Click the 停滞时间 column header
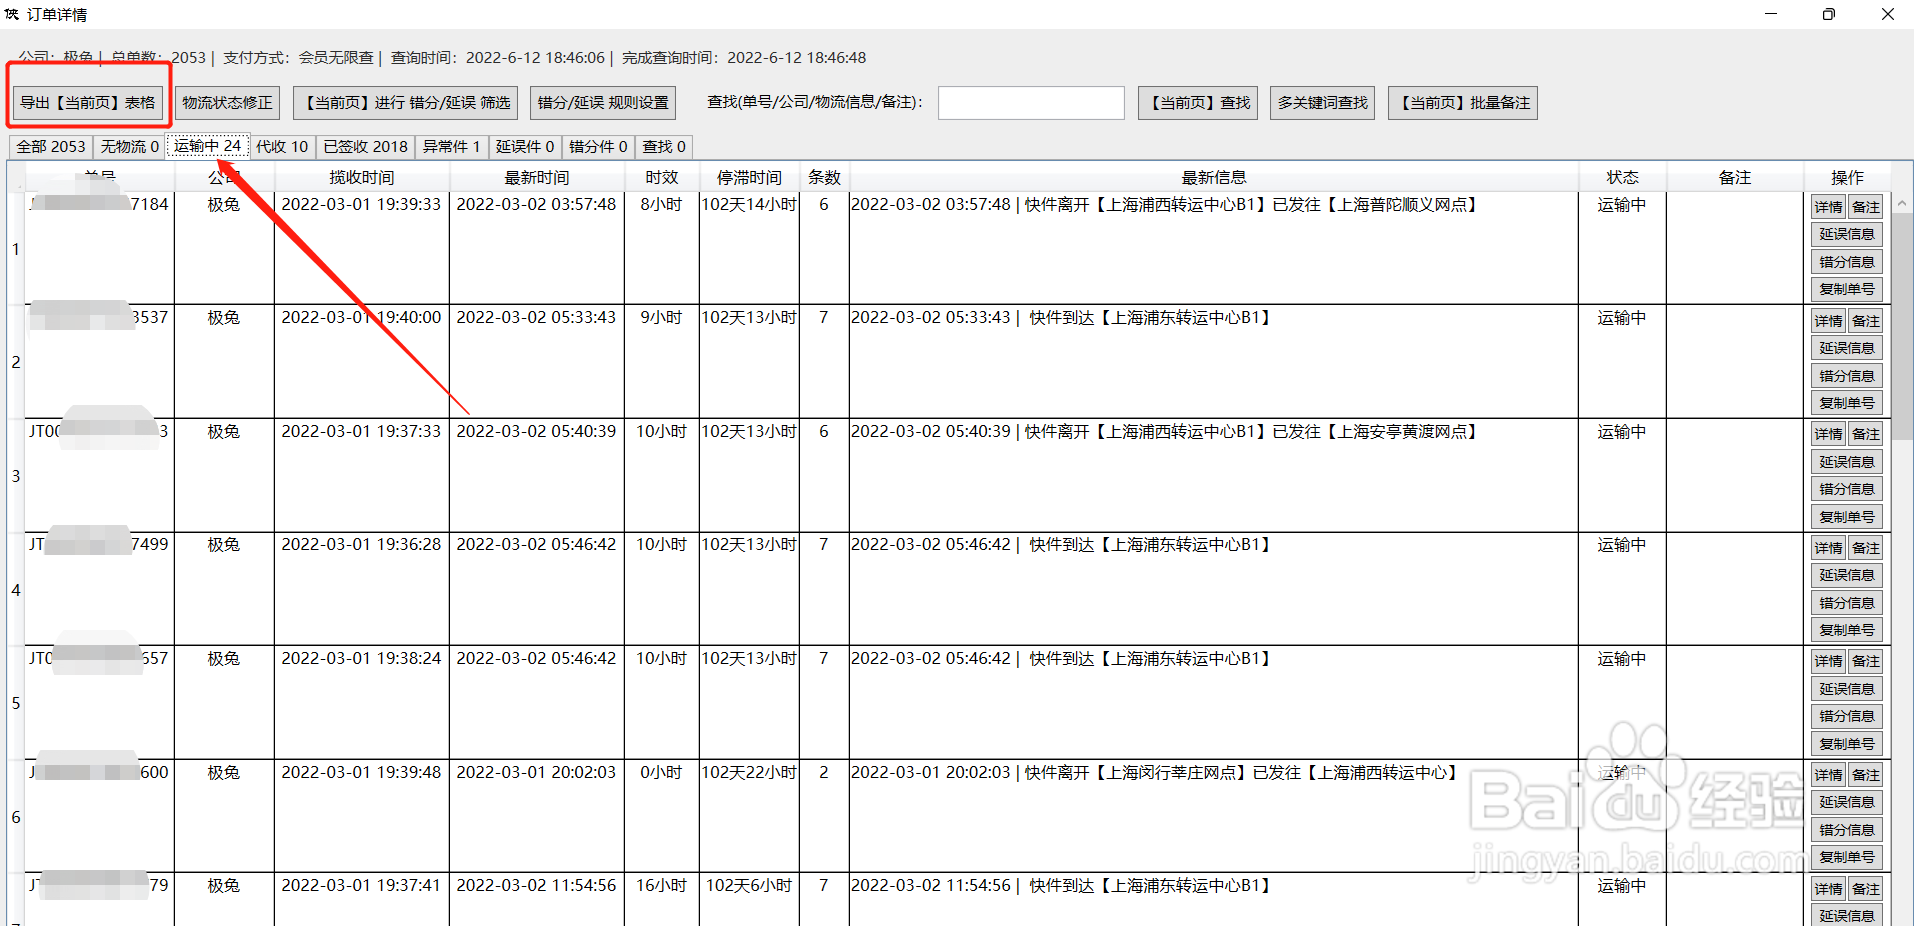This screenshot has width=1914, height=926. pos(749,177)
